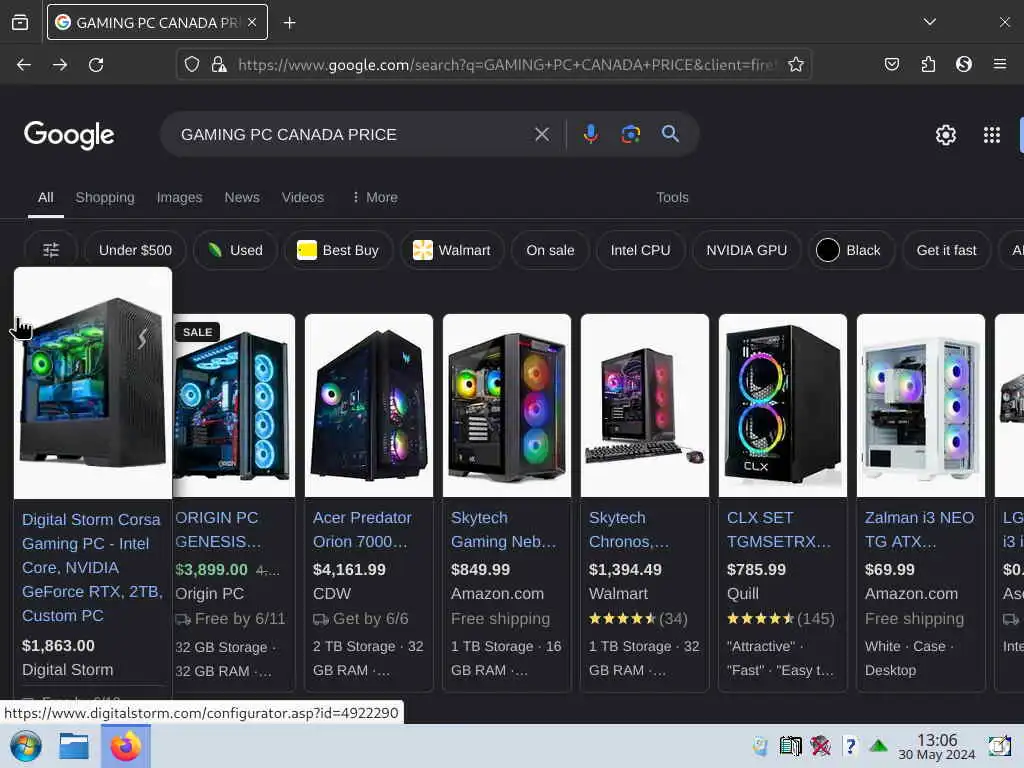Open Firefox account icon
This screenshot has width=1024, height=768.
pos(964,64)
